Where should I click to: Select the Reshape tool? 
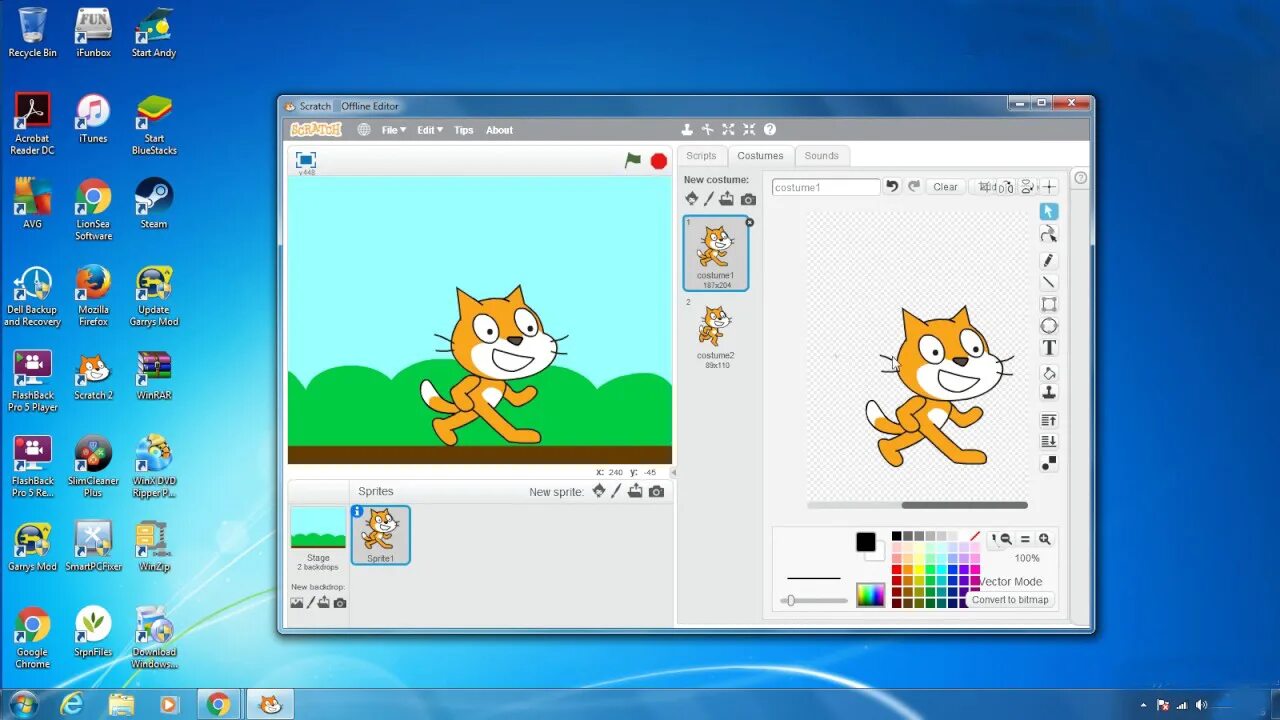tap(1049, 234)
